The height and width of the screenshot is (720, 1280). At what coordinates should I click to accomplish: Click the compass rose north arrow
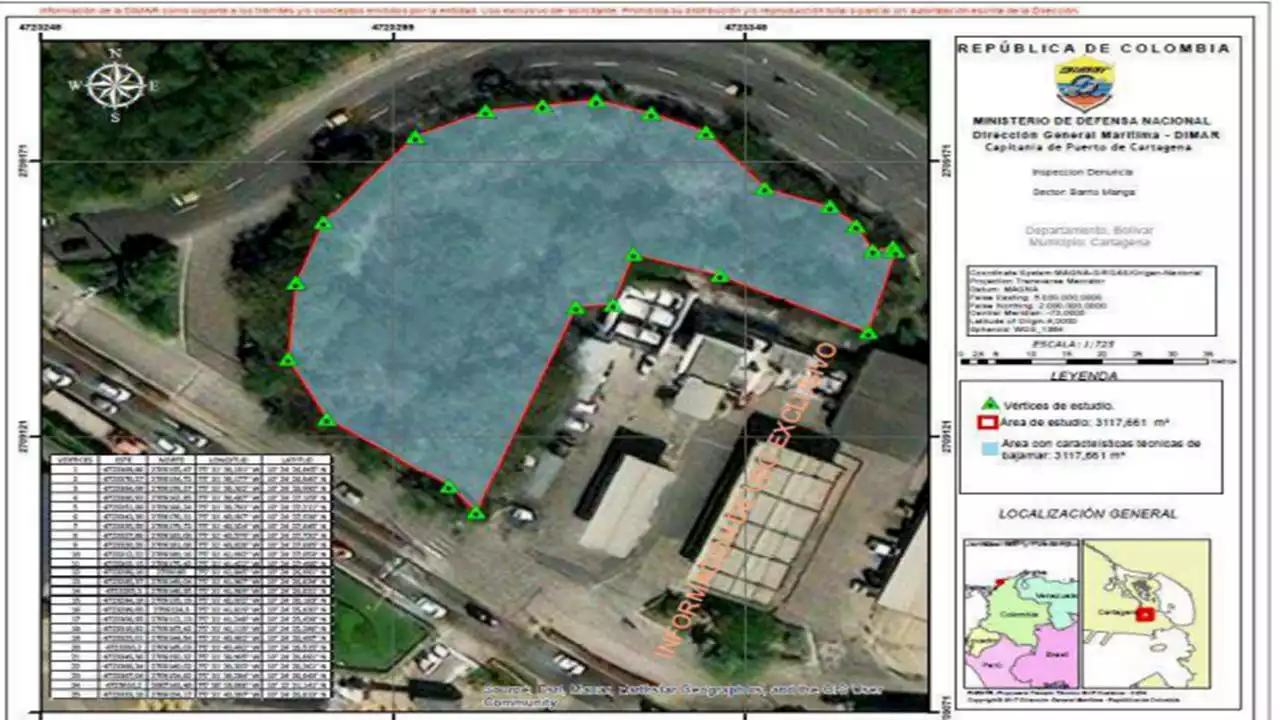(x=115, y=85)
